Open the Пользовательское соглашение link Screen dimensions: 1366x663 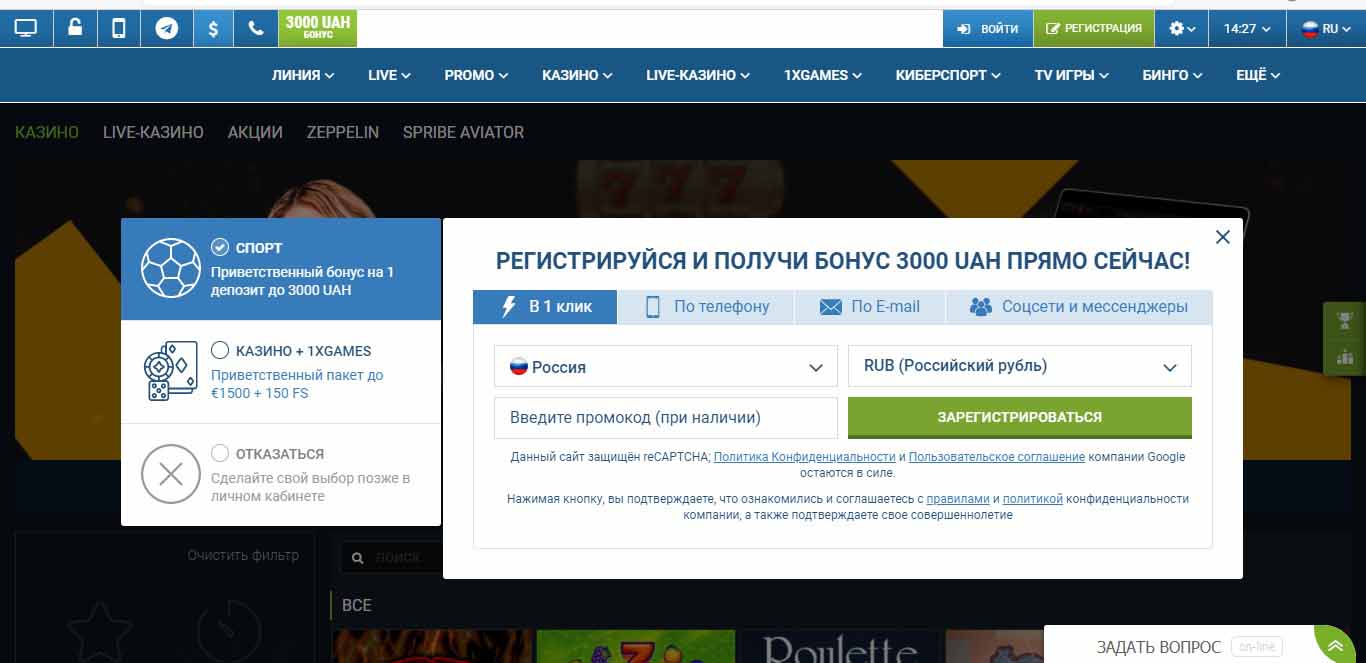pyautogui.click(x=997, y=457)
